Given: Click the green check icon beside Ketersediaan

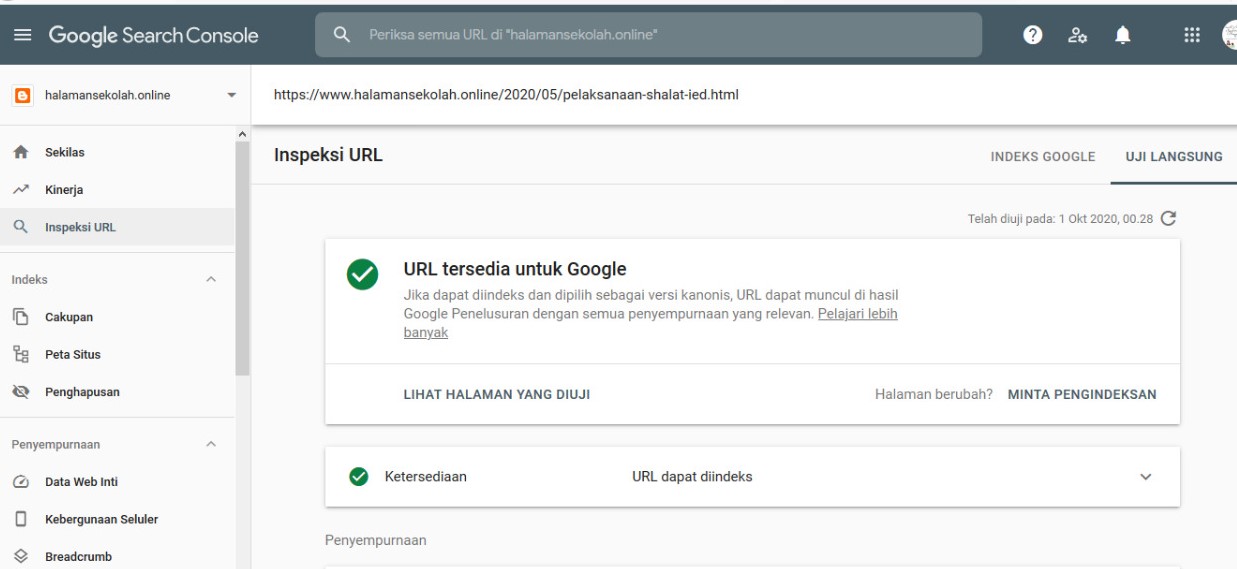Looking at the screenshot, I should (357, 476).
